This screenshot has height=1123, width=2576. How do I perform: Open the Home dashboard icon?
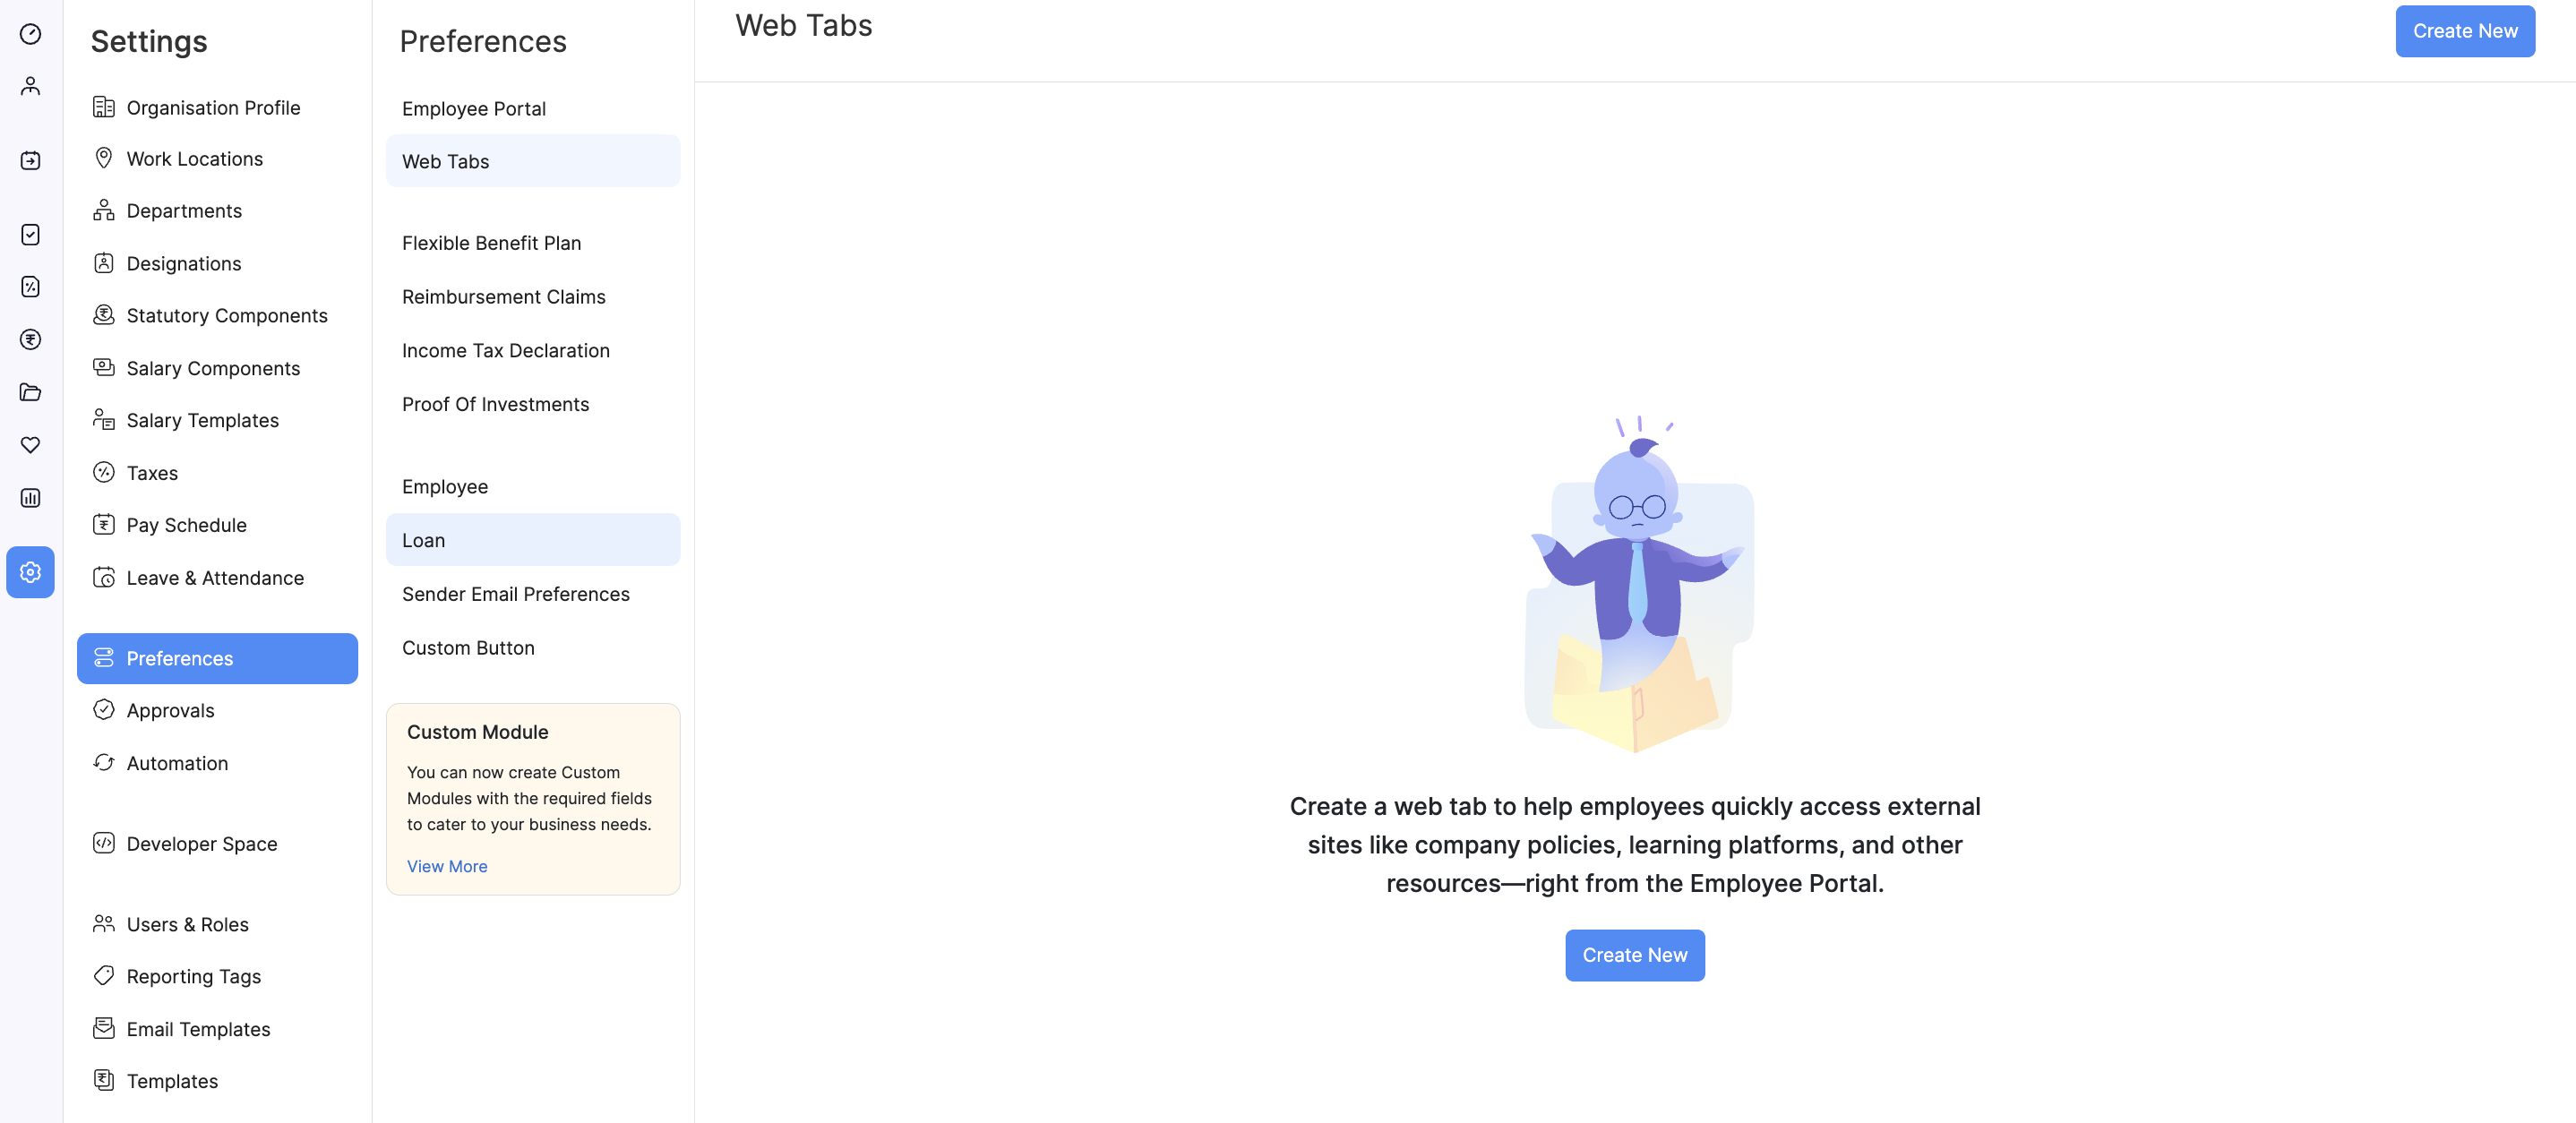pyautogui.click(x=30, y=33)
